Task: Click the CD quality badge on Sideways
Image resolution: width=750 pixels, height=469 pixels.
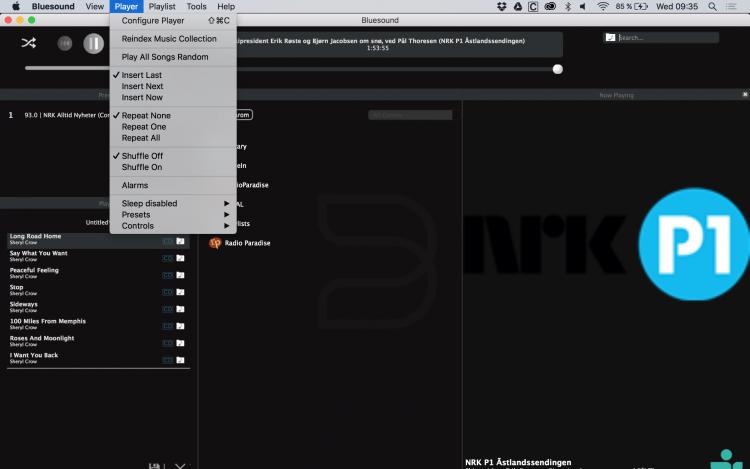Action: (167, 309)
